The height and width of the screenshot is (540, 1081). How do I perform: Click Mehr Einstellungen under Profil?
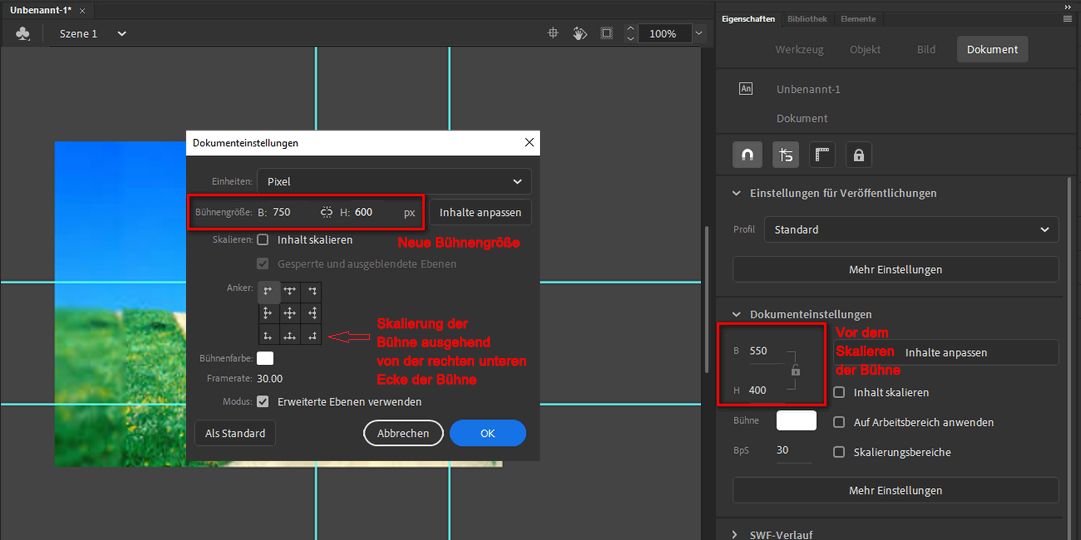coord(895,269)
